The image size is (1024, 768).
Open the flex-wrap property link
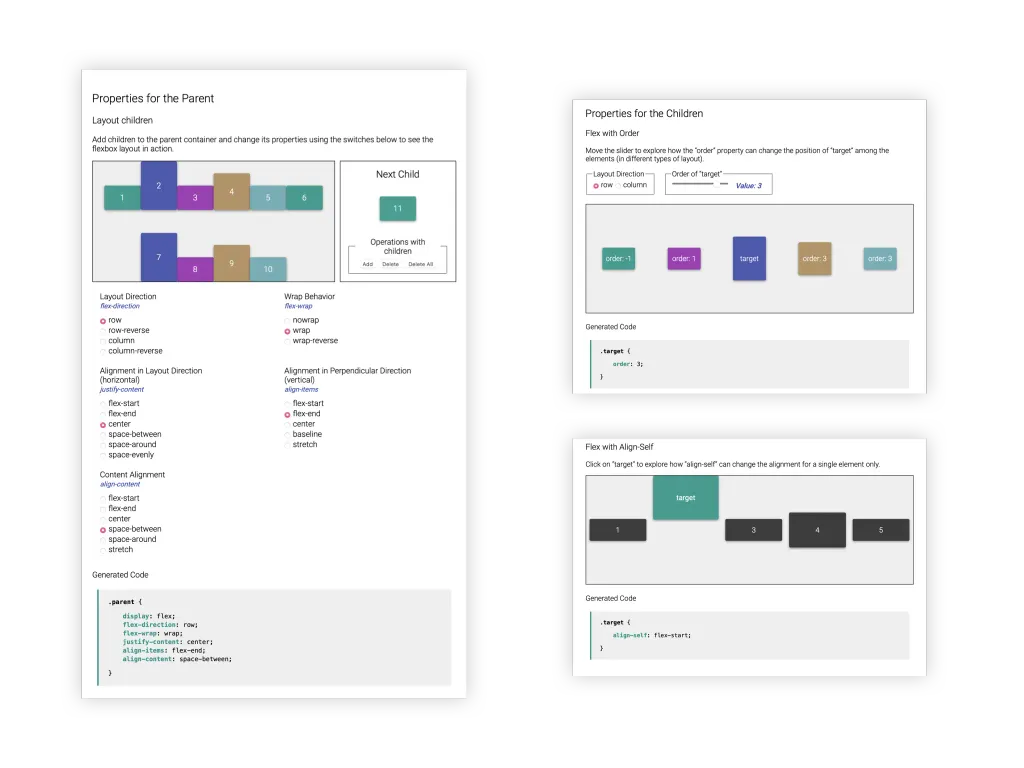[x=298, y=306]
